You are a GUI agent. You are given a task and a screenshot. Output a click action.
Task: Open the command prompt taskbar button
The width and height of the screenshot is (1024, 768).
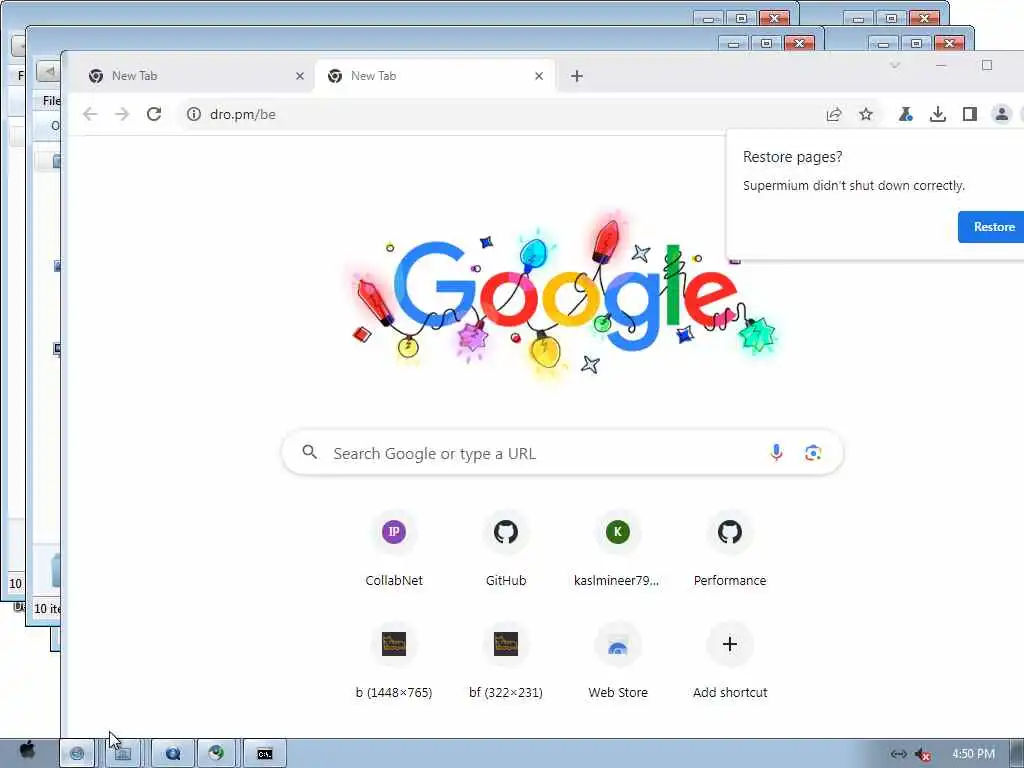tap(264, 754)
